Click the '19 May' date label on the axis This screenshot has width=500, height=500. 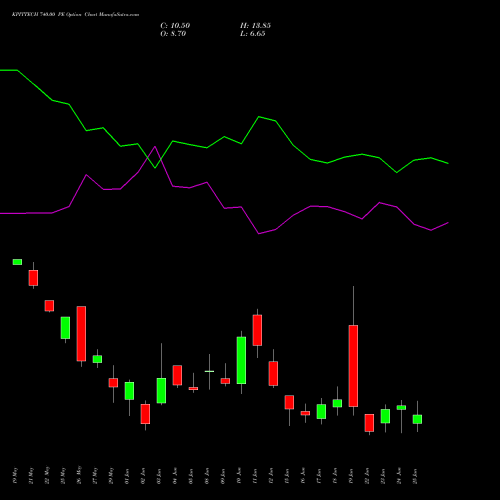[x=15, y=476]
